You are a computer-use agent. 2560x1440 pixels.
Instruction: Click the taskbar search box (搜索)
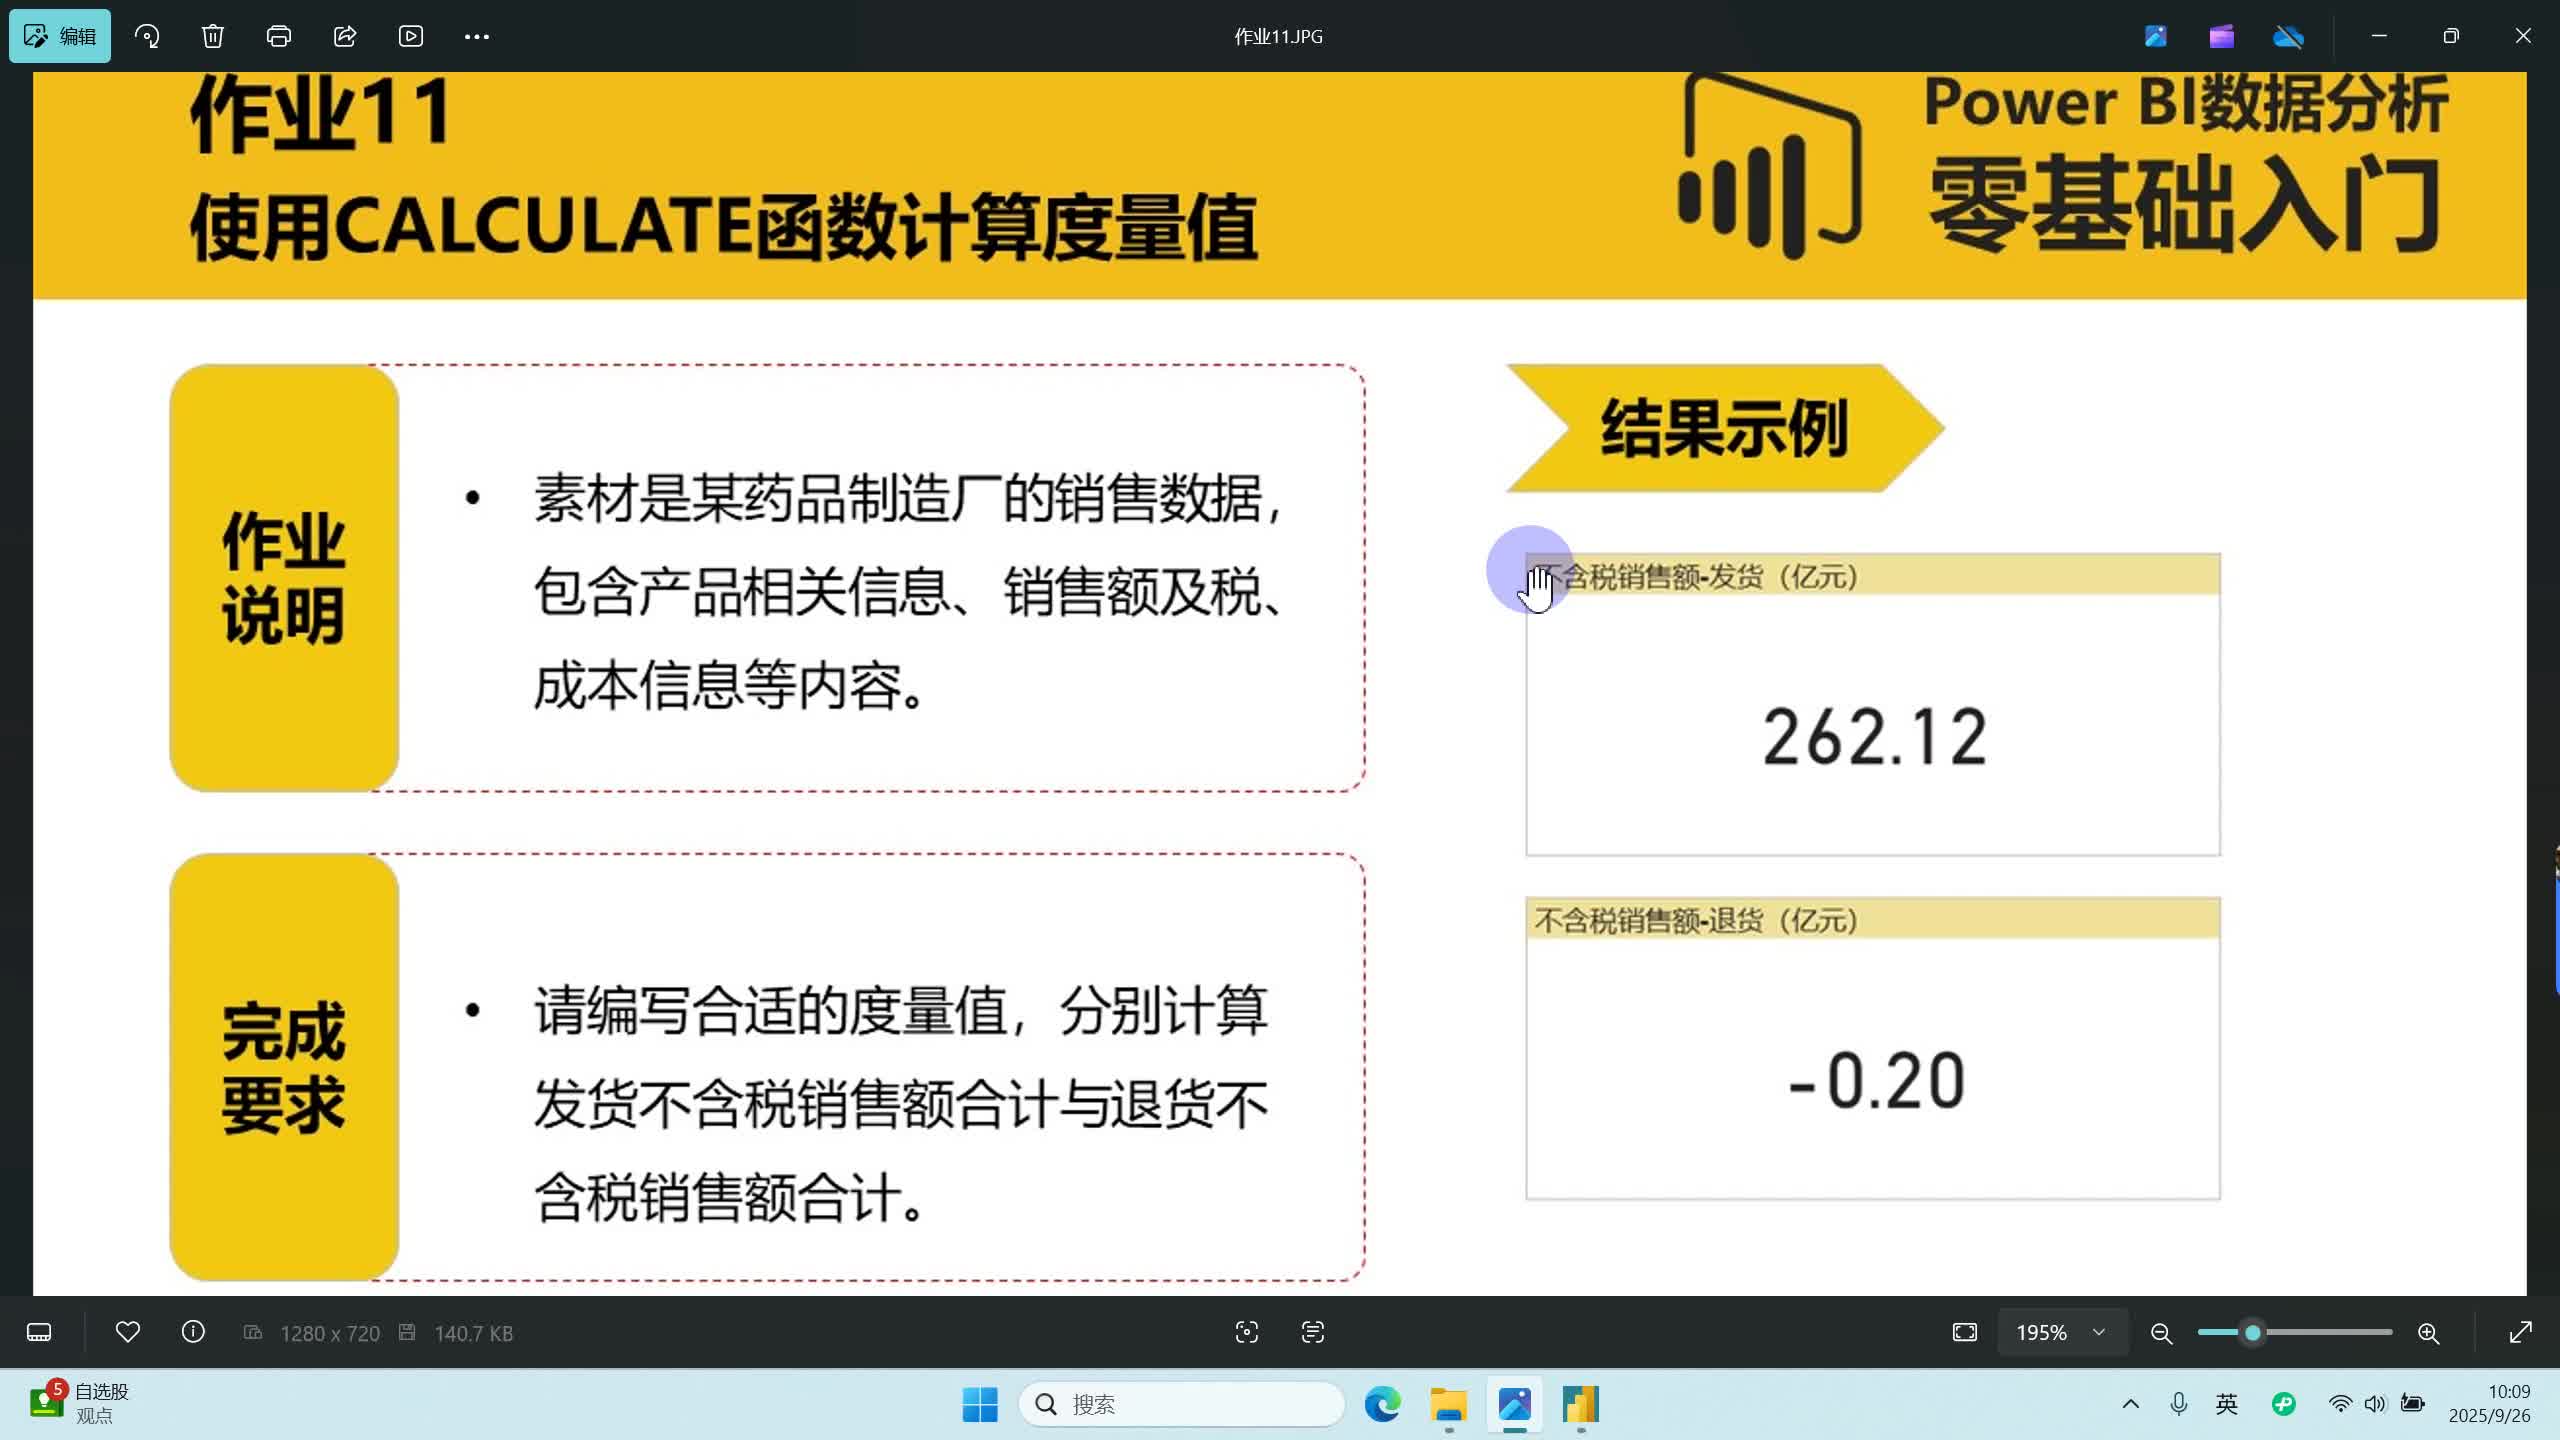pos(1180,1404)
